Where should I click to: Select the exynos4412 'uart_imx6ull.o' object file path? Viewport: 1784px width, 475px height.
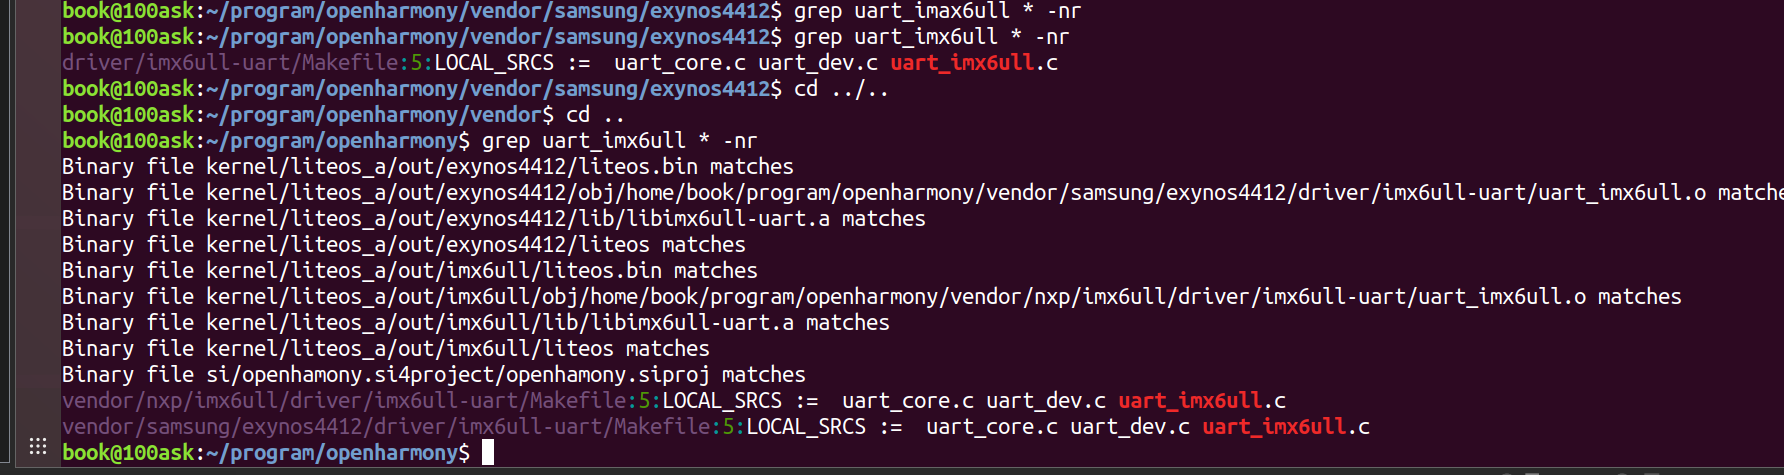pos(956,193)
